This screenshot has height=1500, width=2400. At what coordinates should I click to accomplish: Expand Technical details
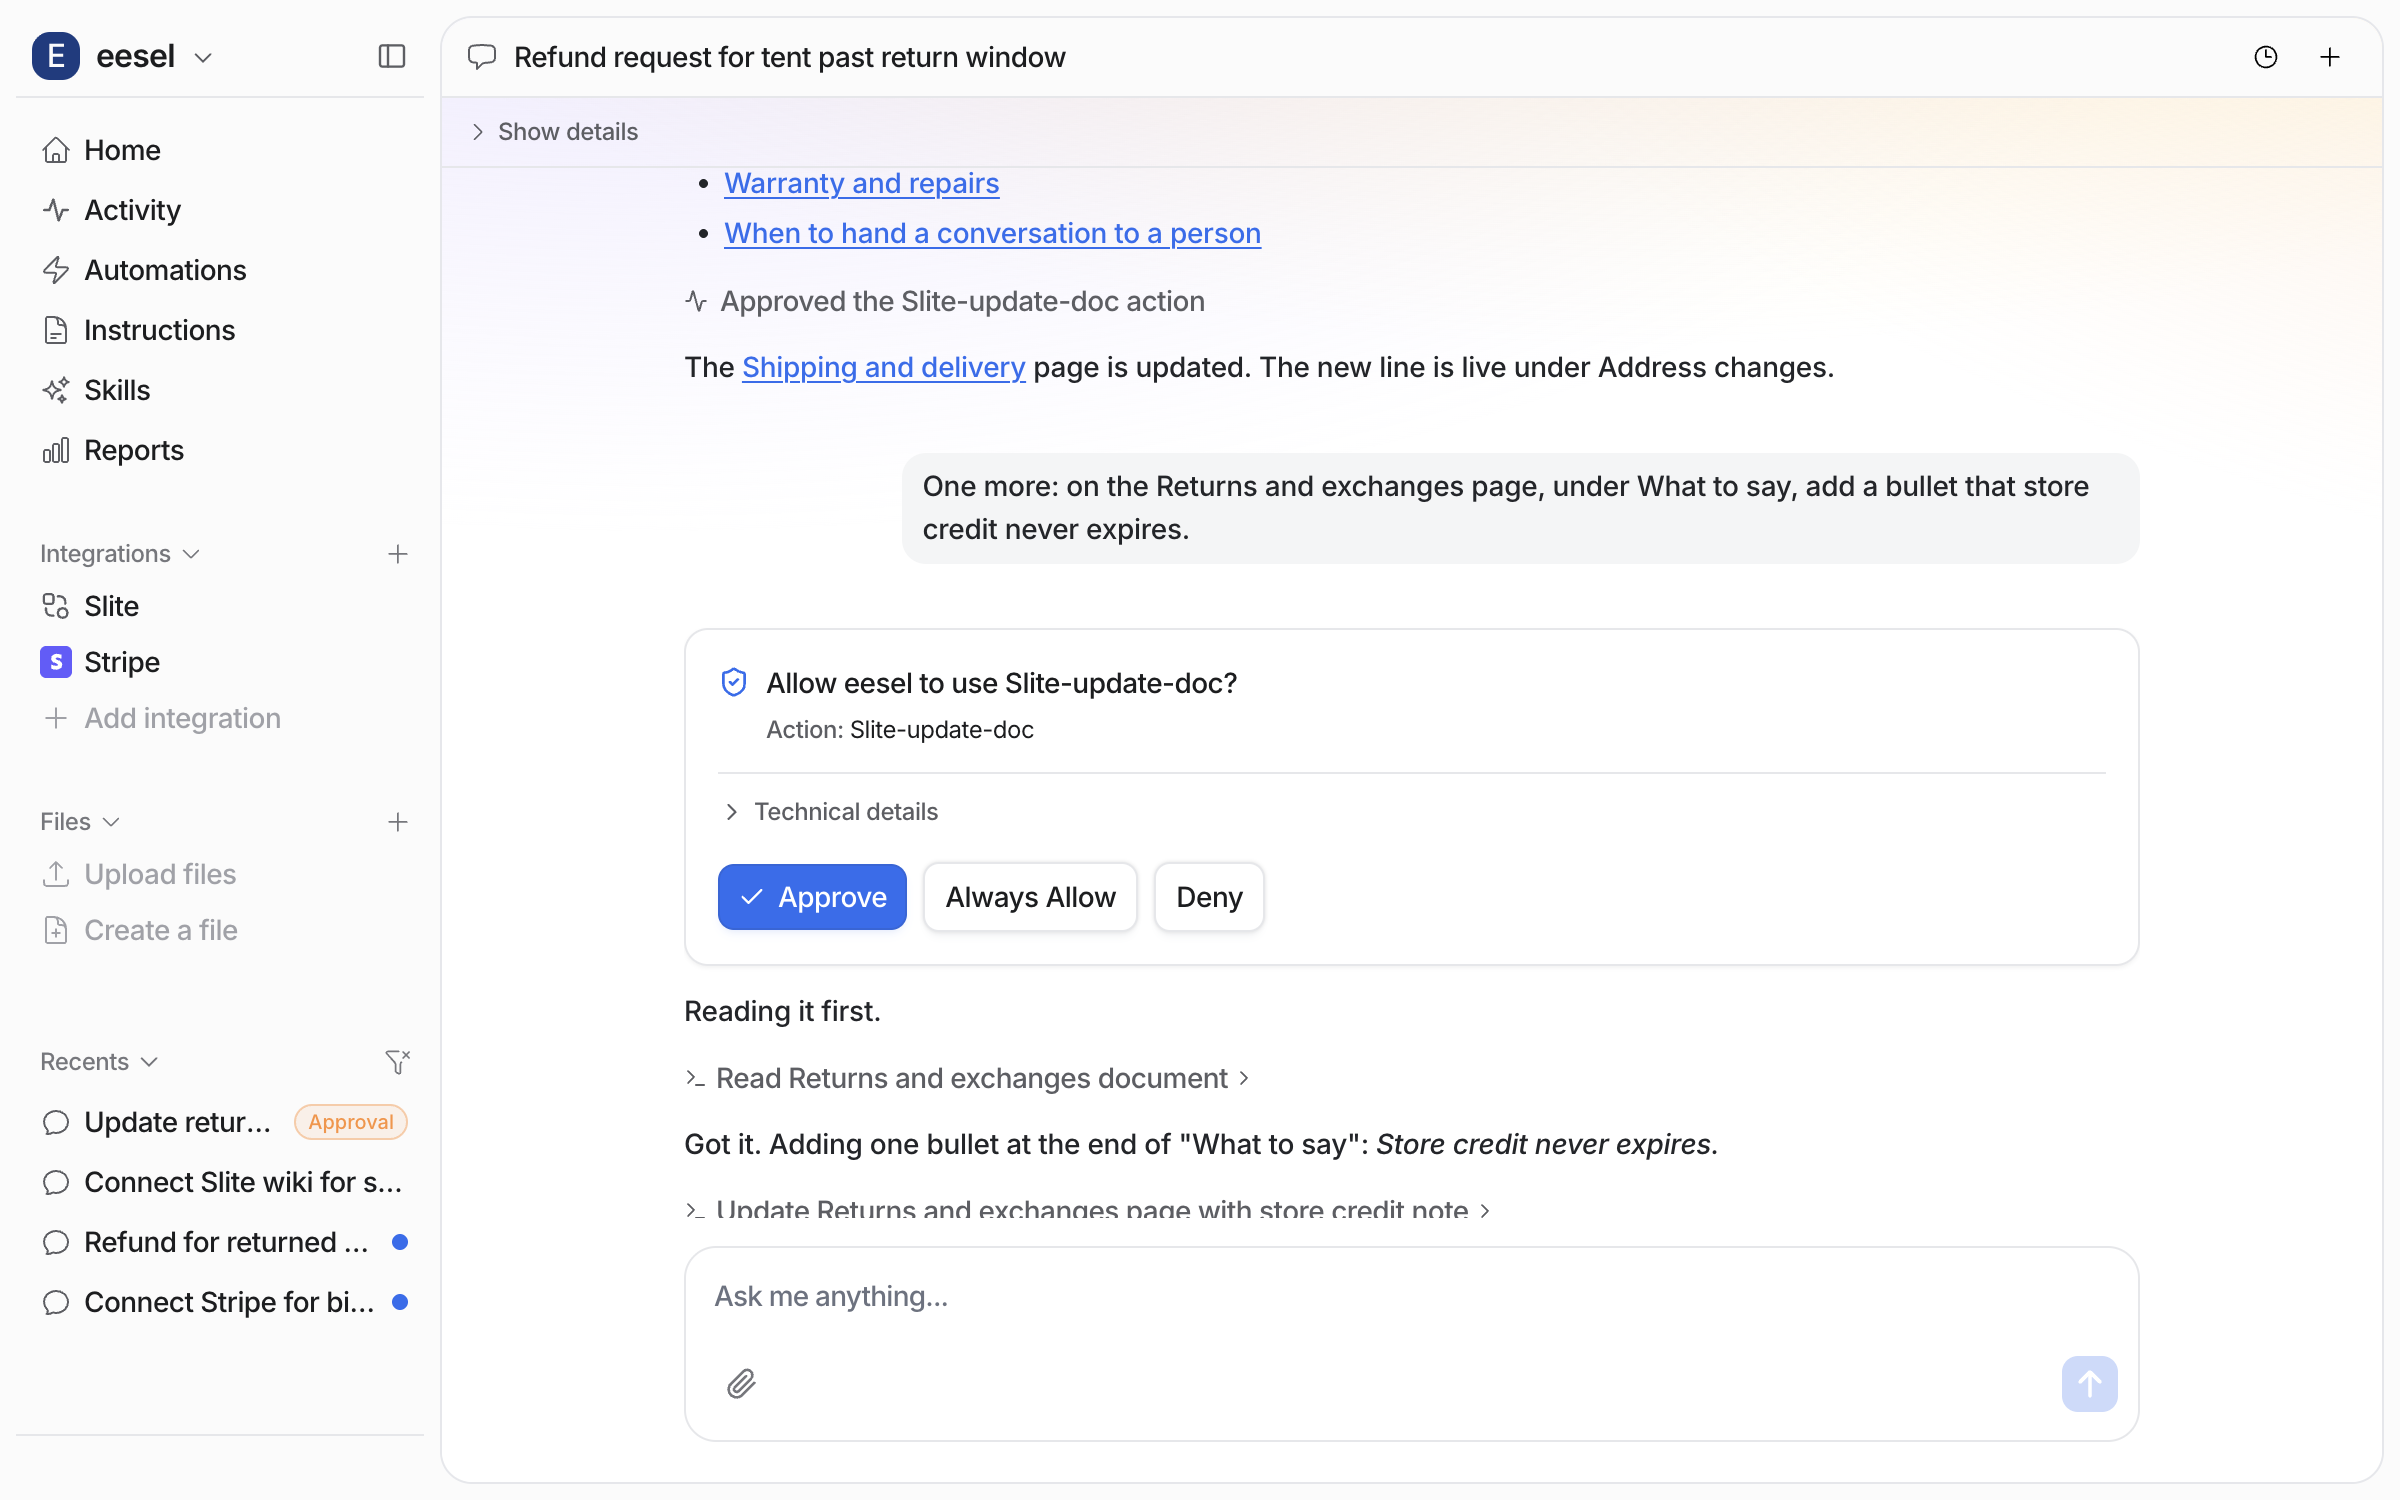830,811
